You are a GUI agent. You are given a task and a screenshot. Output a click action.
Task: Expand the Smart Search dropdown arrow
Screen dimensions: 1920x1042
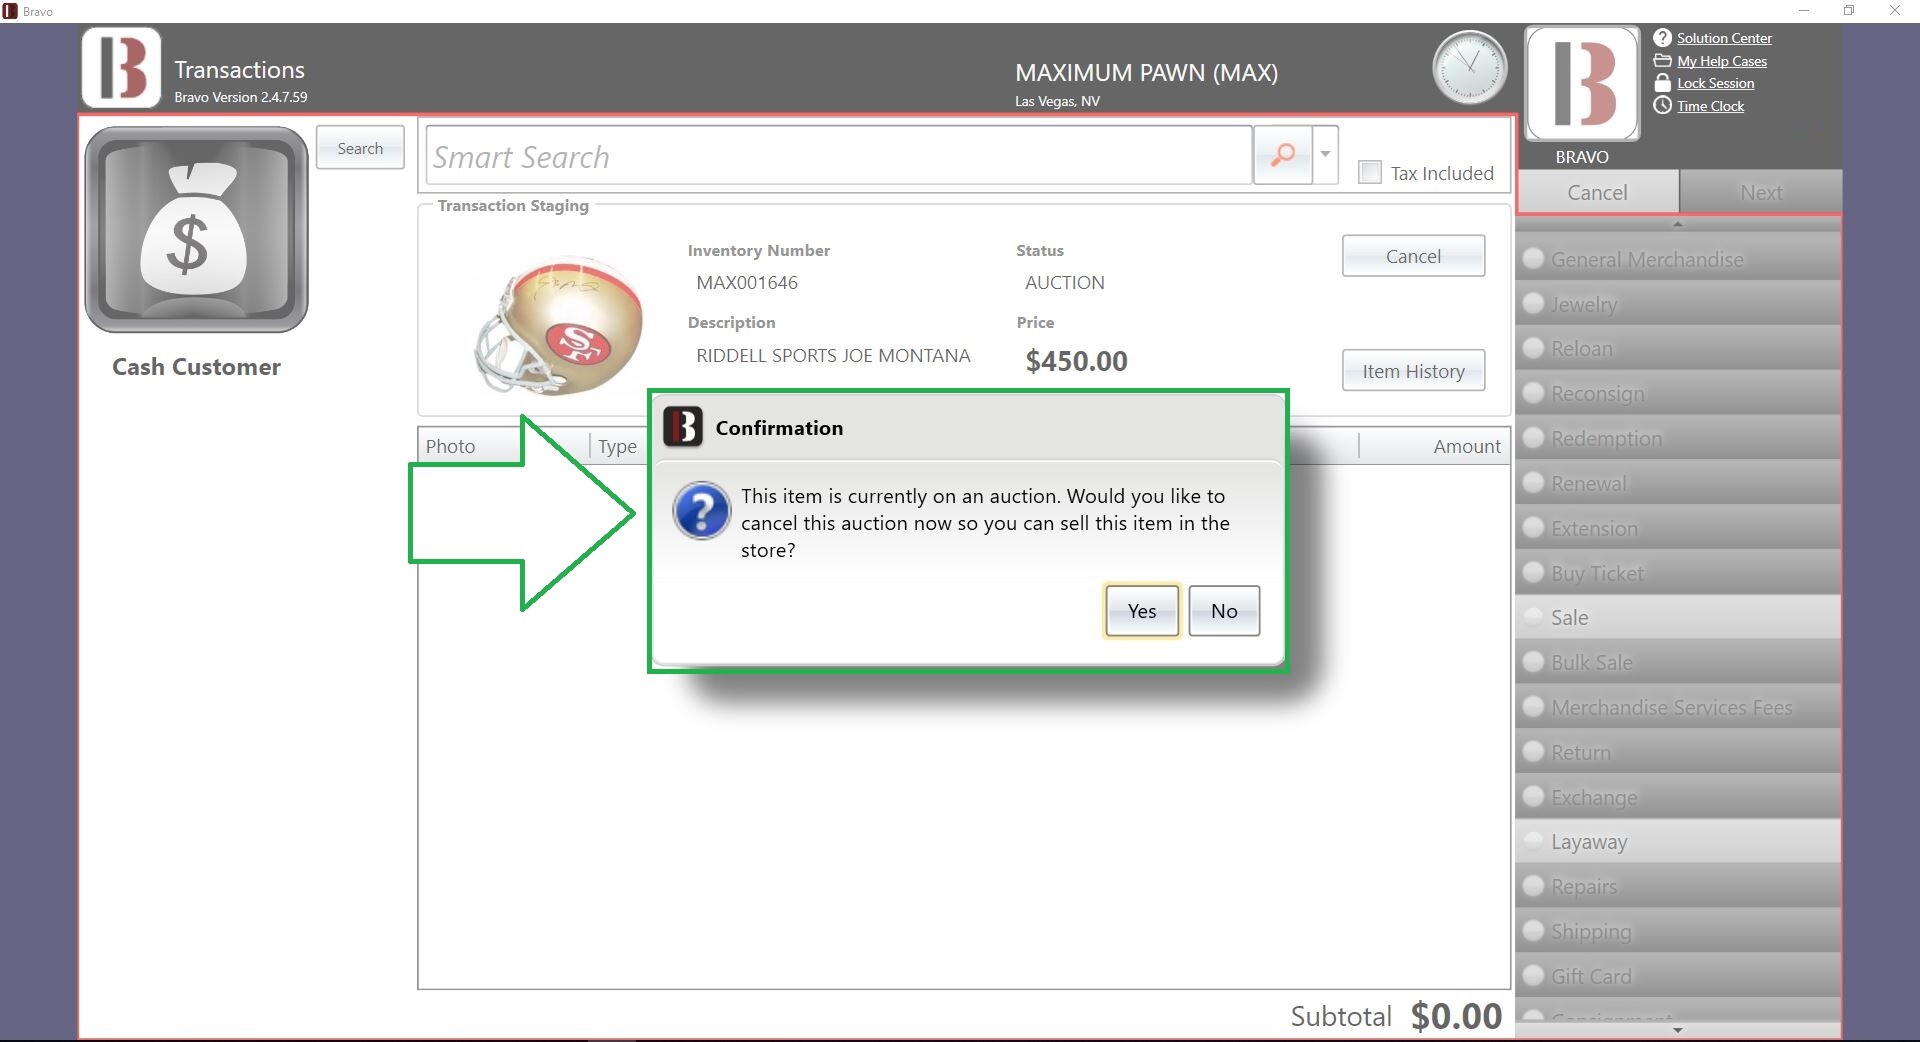pyautogui.click(x=1325, y=155)
